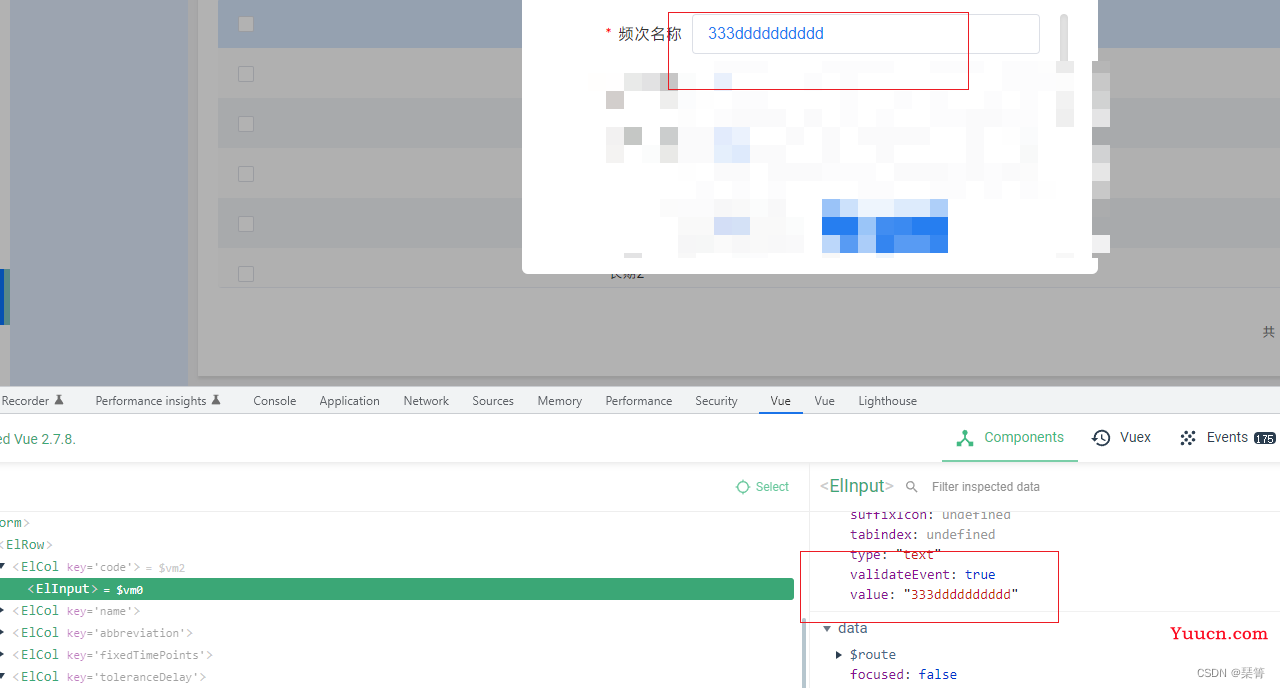Click the <ElInput> heading in the inspector

[x=857, y=486]
